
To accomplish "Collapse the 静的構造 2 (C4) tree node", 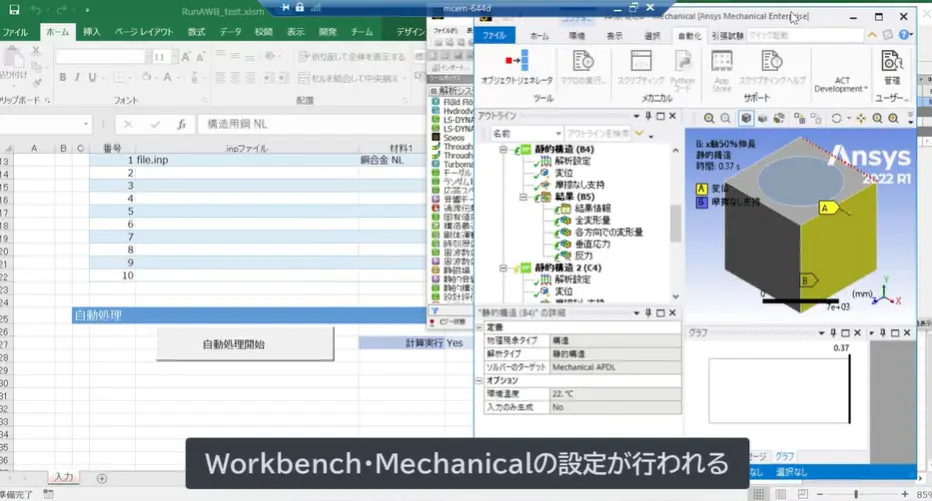I will (503, 268).
